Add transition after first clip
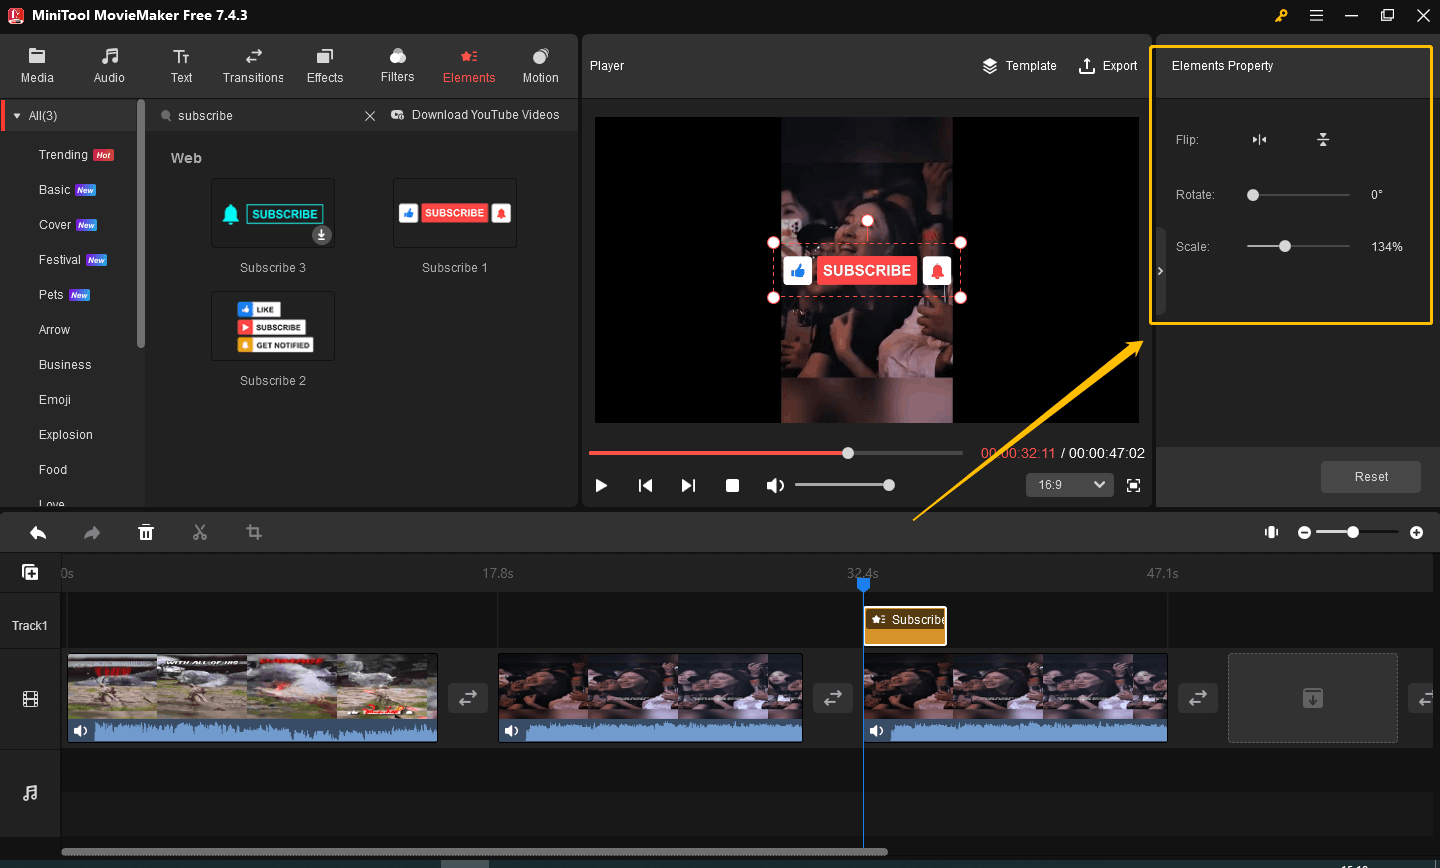The width and height of the screenshot is (1440, 868). 468,698
